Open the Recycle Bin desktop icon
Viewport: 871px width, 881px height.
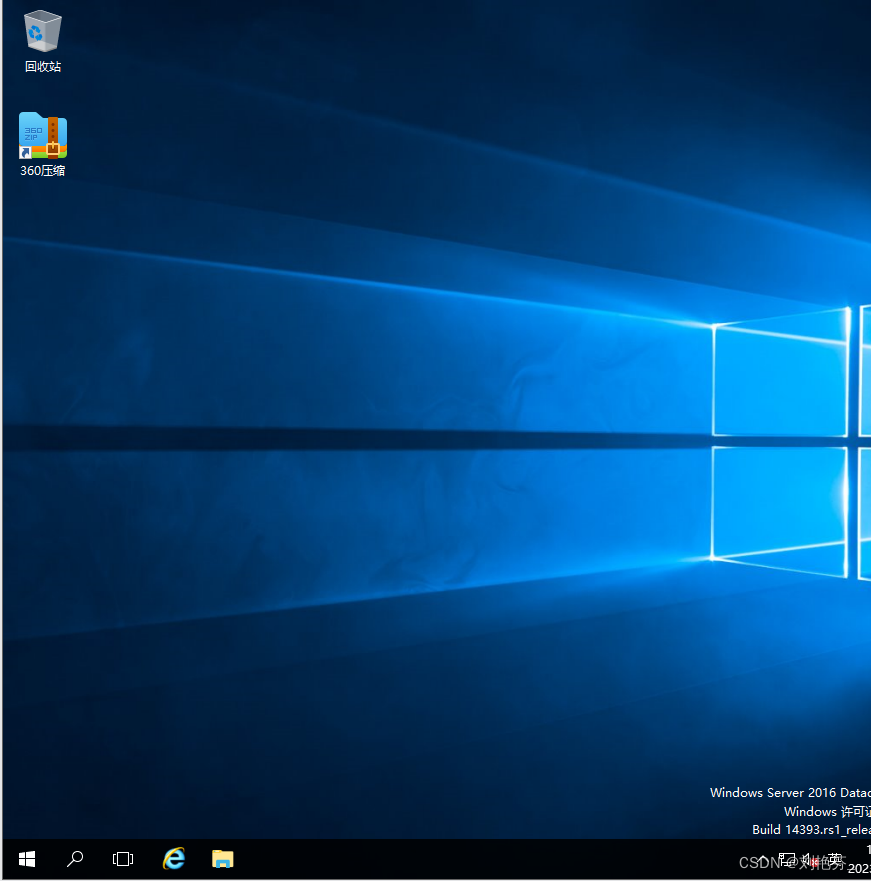[43, 41]
